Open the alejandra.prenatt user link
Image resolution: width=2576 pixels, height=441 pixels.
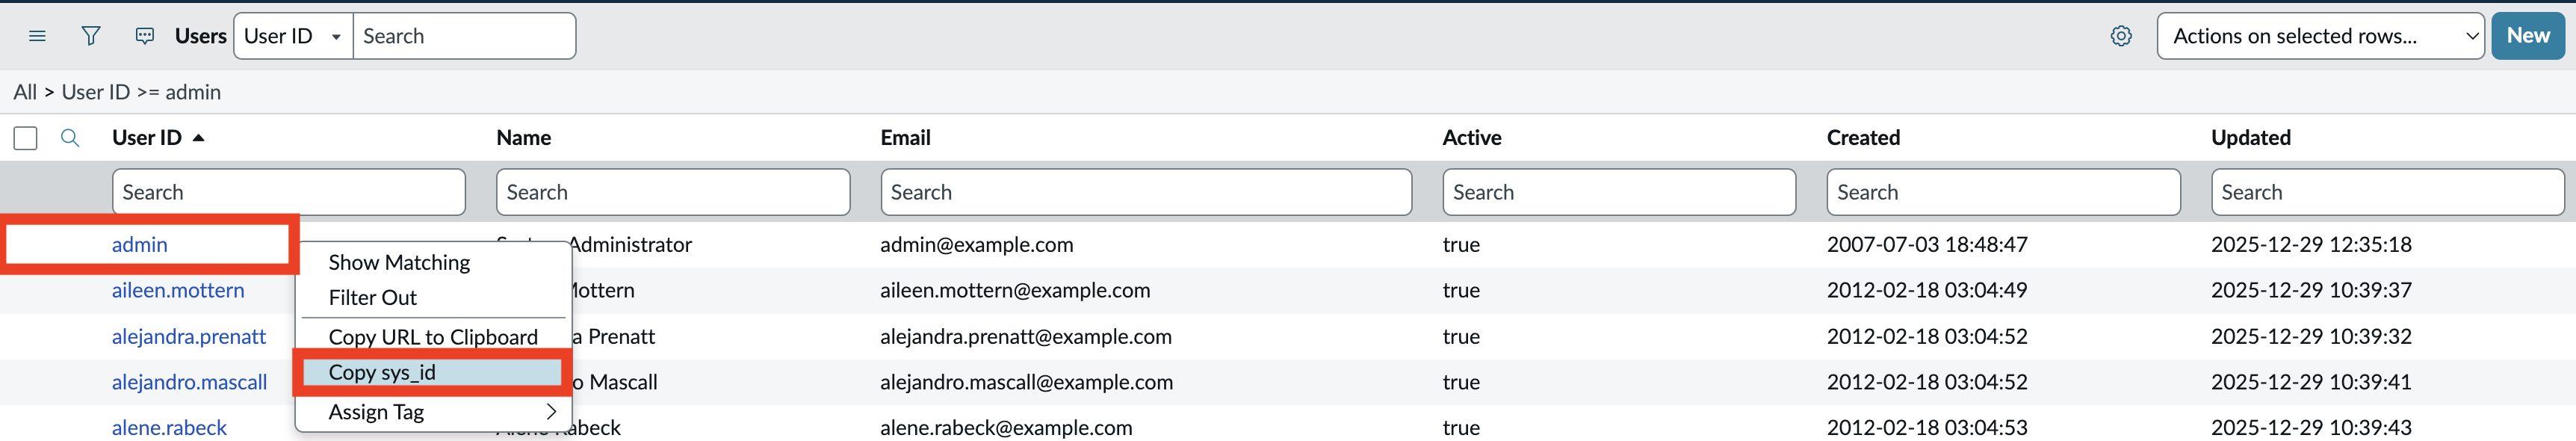[188, 336]
